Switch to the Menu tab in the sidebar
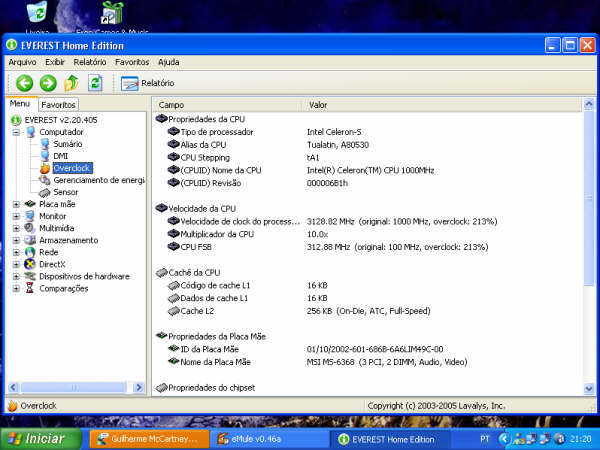 (x=20, y=104)
